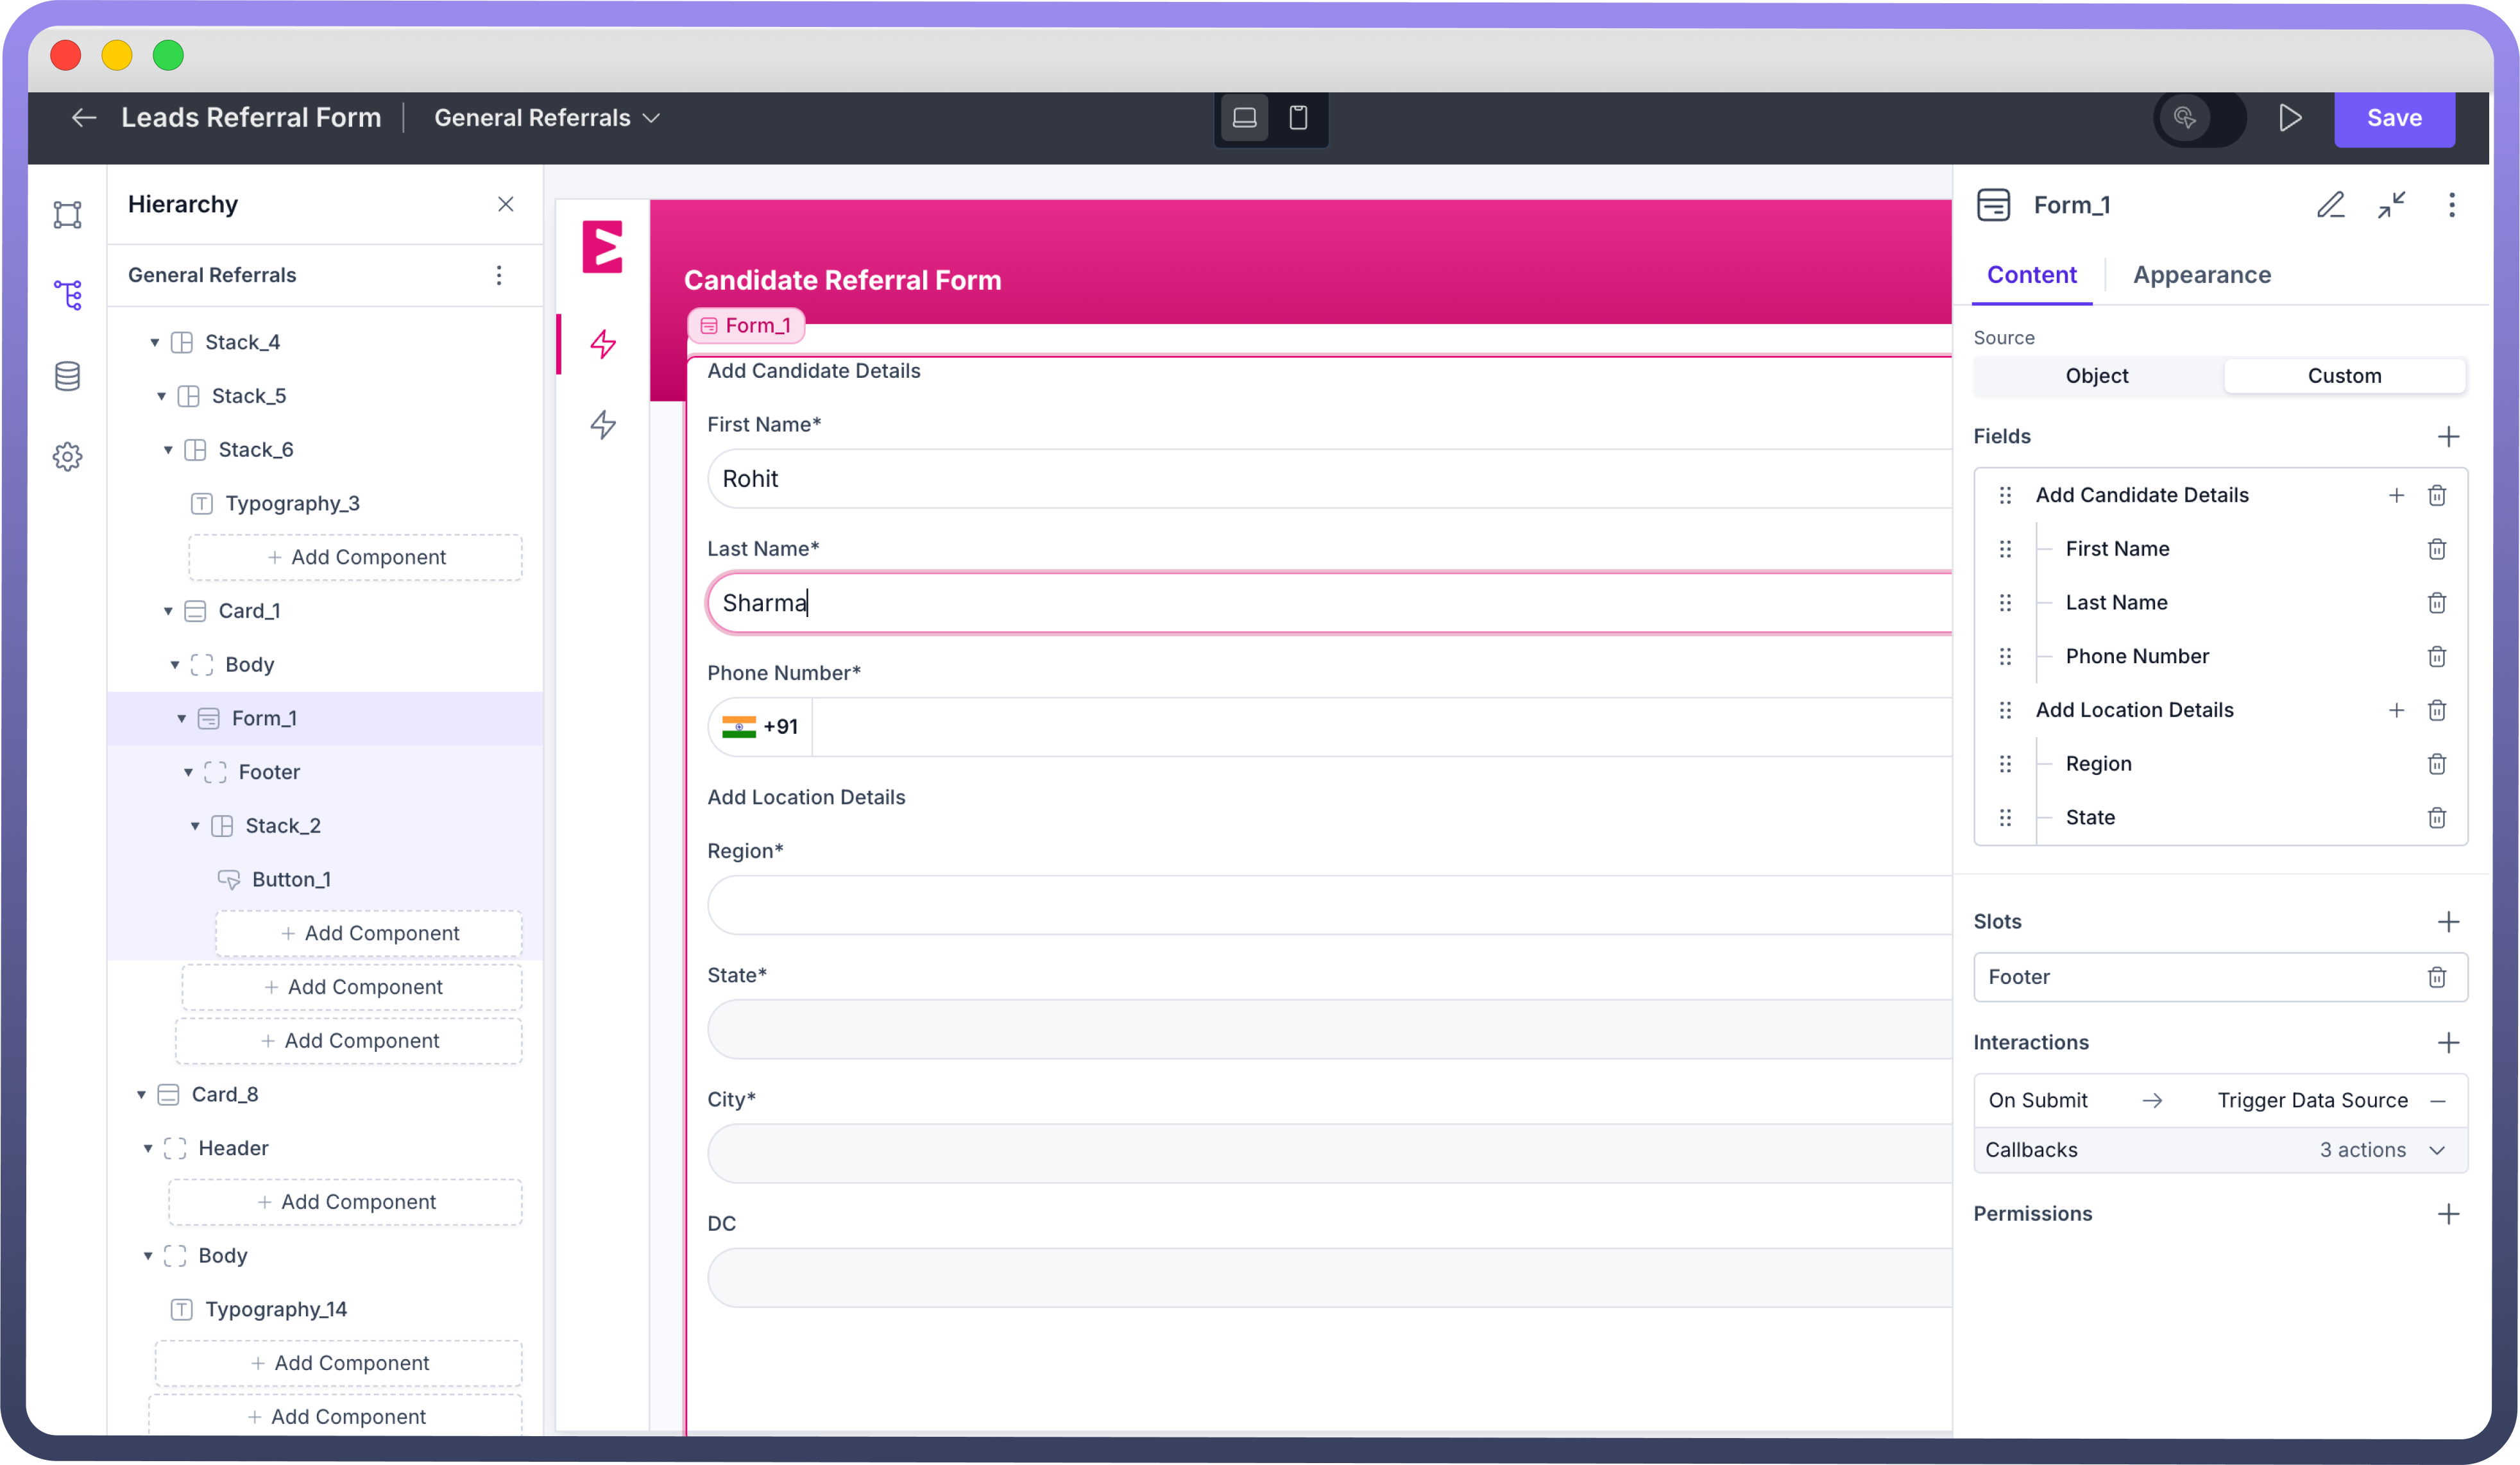The height and width of the screenshot is (1465, 2520).
Task: Click the pencil rename icon for Form_1
Action: 2330,205
